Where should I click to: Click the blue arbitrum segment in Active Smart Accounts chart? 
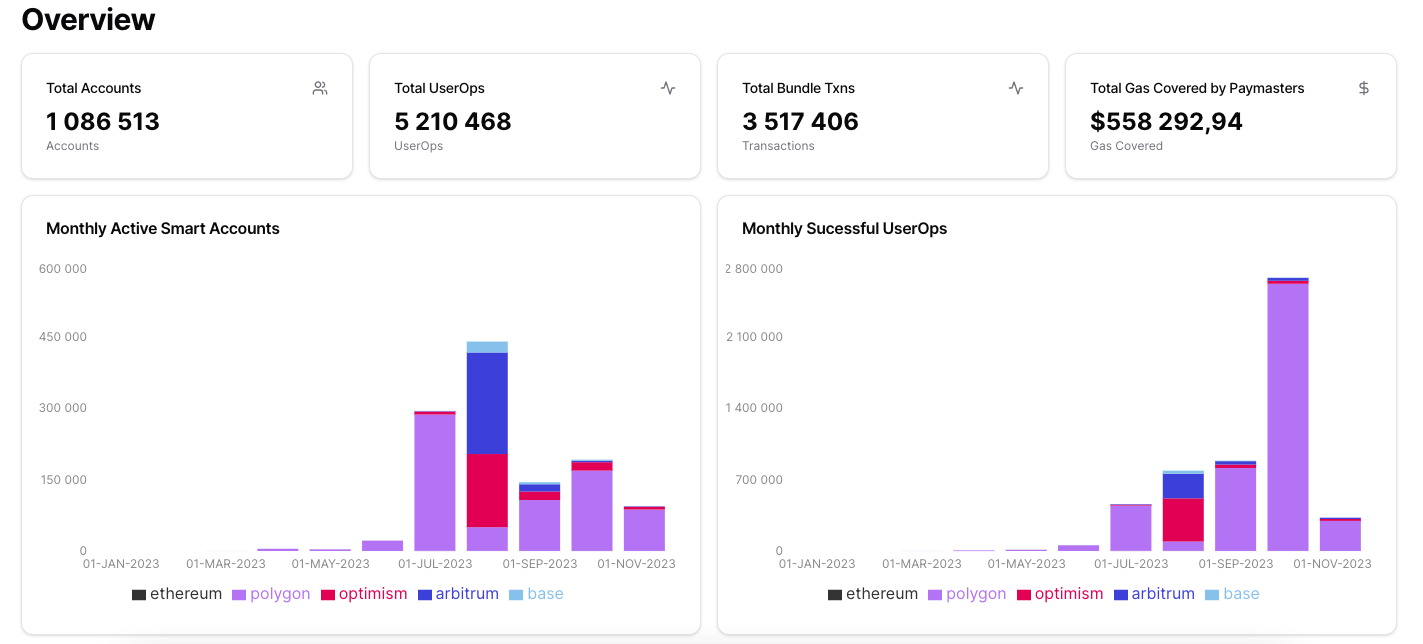pyautogui.click(x=487, y=402)
